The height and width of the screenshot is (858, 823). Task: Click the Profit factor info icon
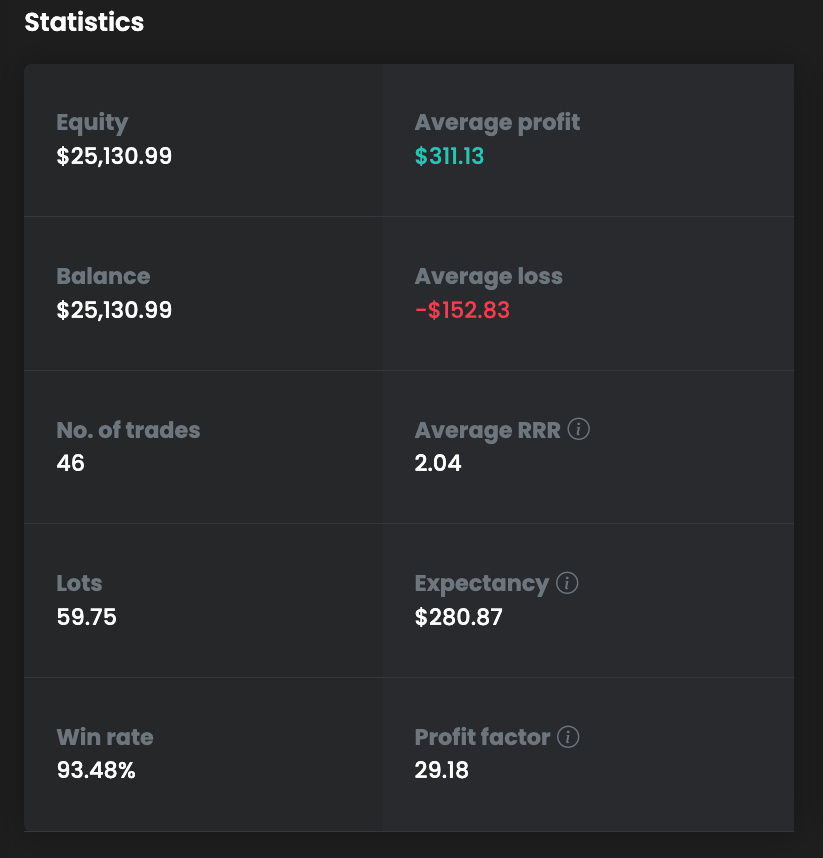pyautogui.click(x=568, y=737)
